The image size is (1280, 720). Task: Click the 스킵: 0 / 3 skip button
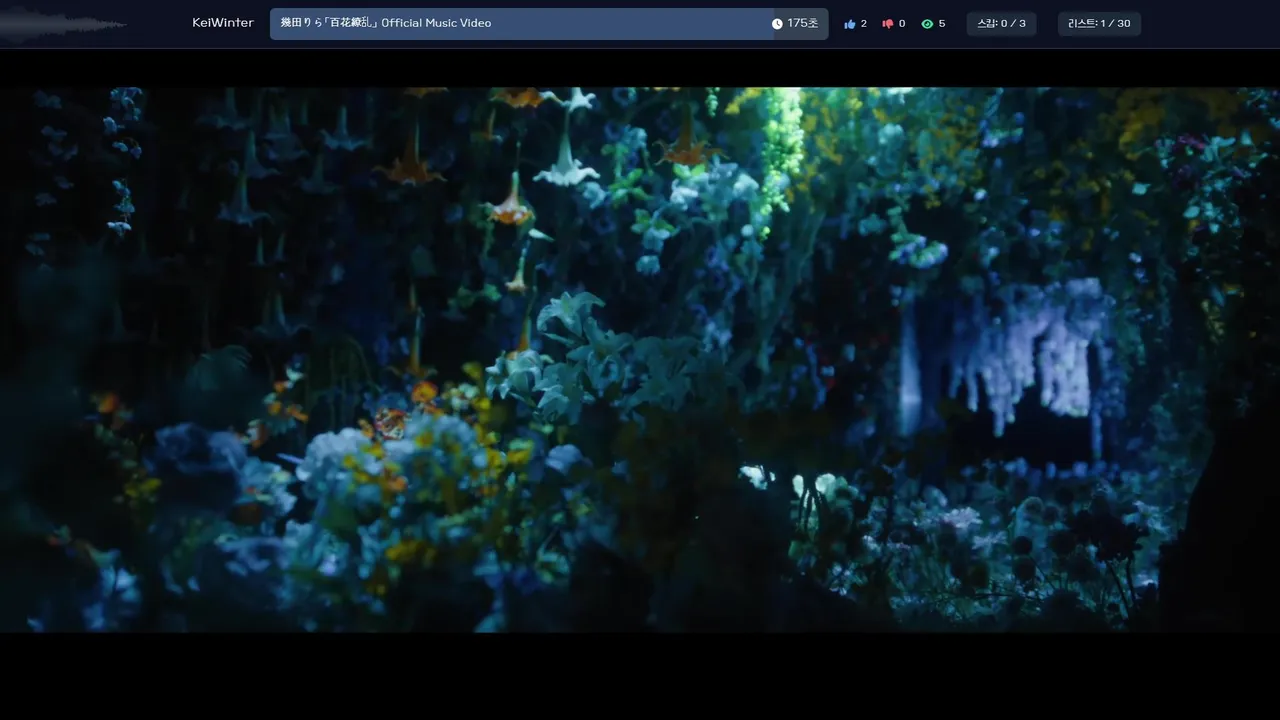tap(1001, 24)
